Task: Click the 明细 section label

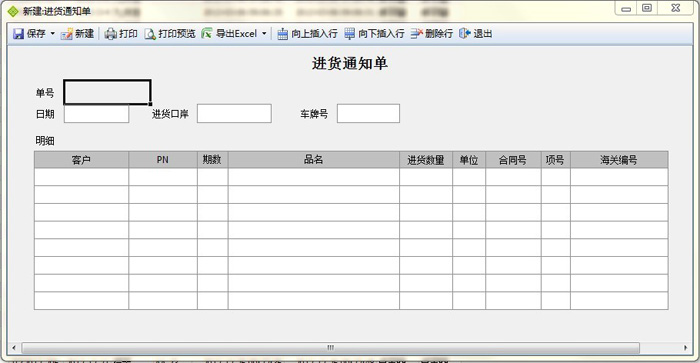Action: point(45,141)
